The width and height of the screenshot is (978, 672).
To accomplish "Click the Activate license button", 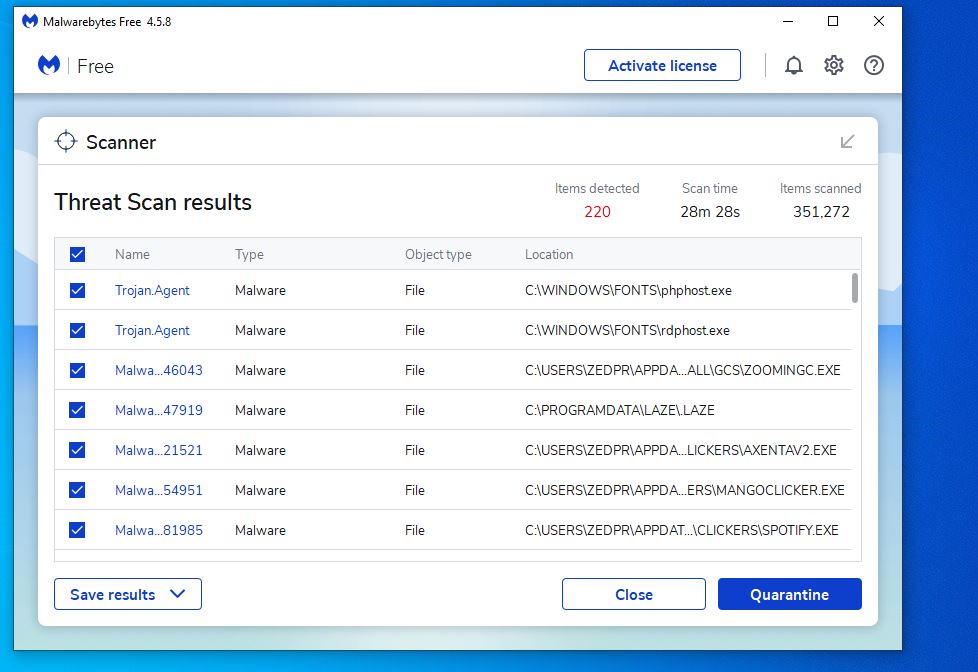I will [662, 66].
